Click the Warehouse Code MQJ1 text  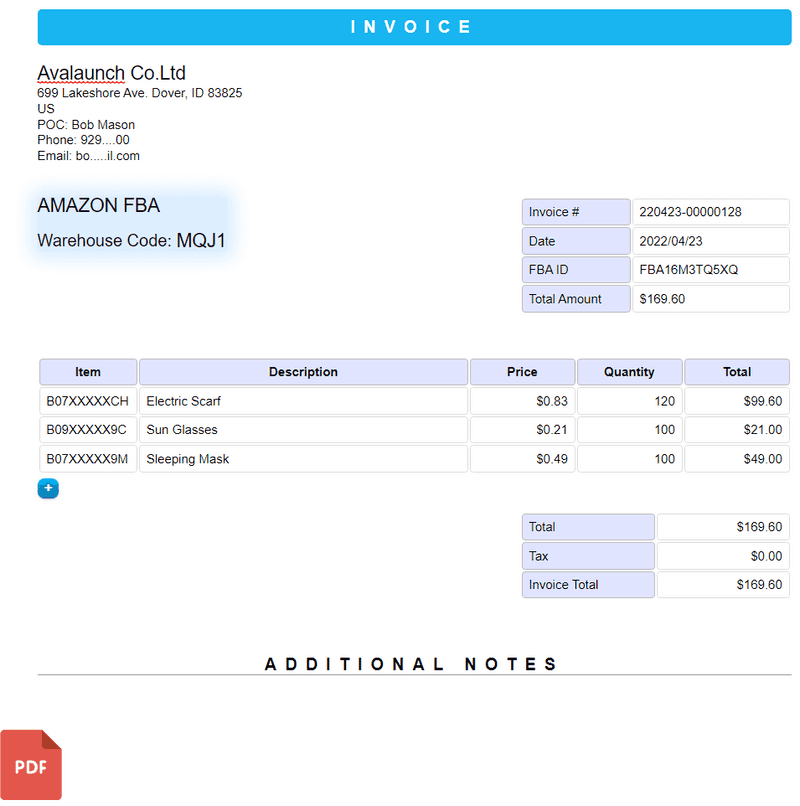tap(132, 240)
